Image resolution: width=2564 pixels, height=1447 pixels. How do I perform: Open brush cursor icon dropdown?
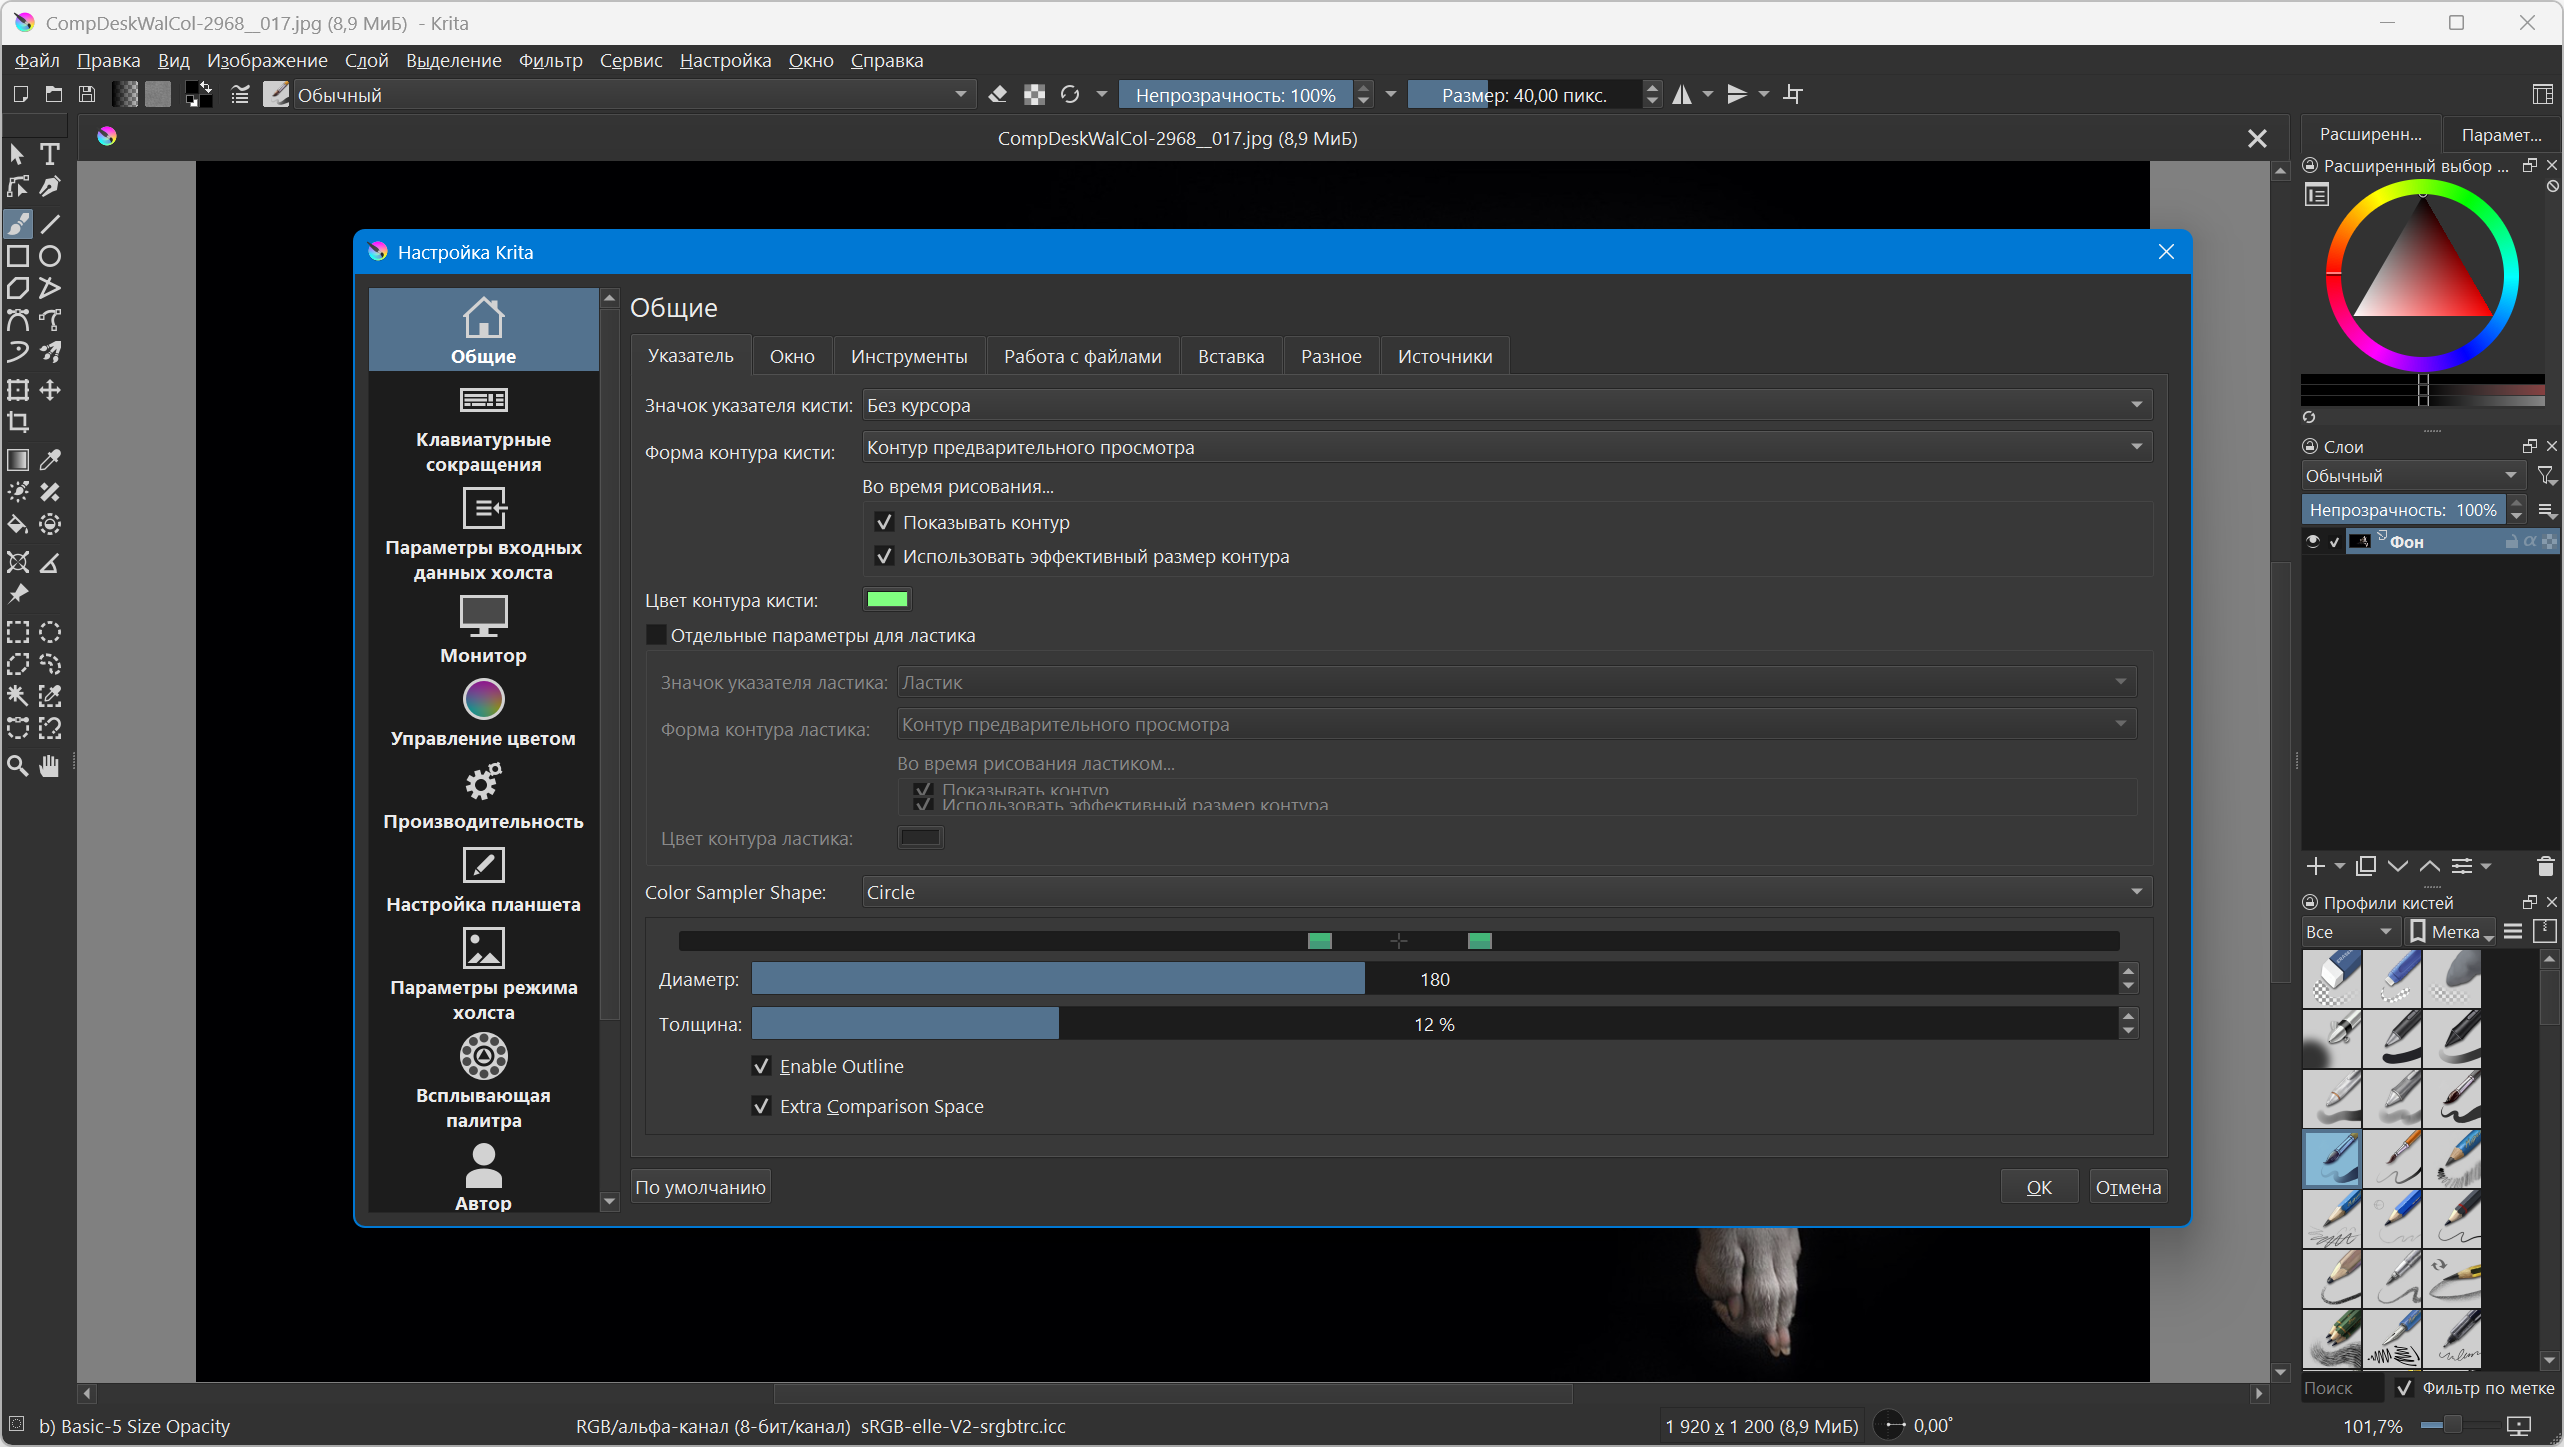[x=1506, y=405]
